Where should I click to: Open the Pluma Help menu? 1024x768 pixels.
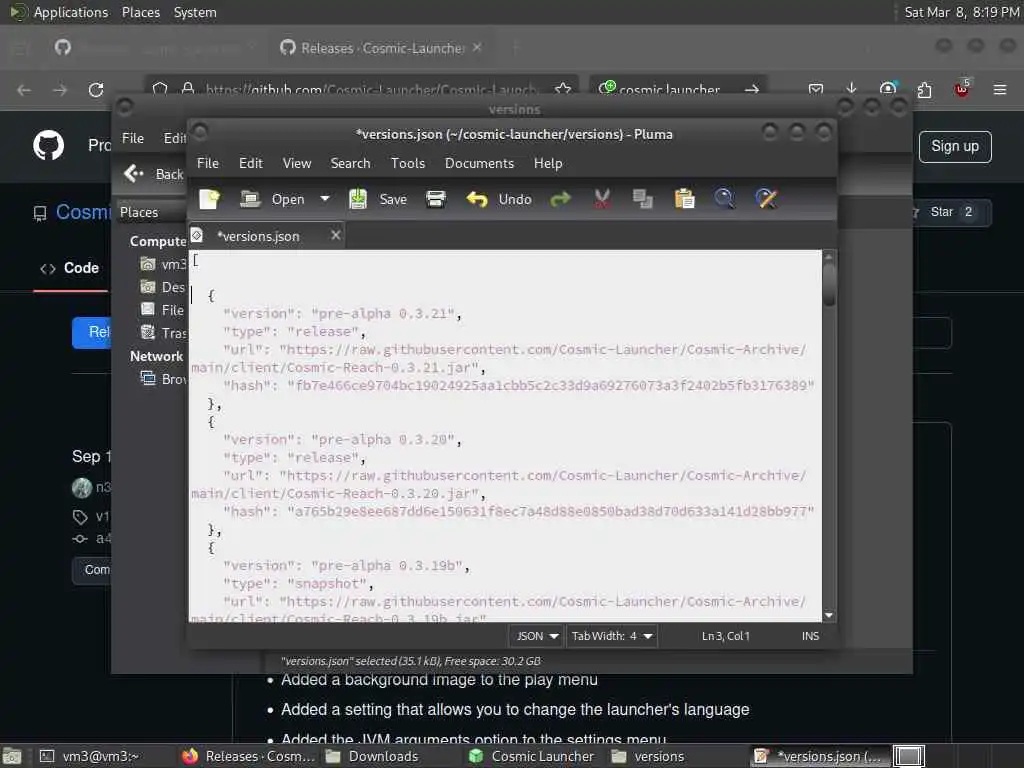[x=548, y=163]
